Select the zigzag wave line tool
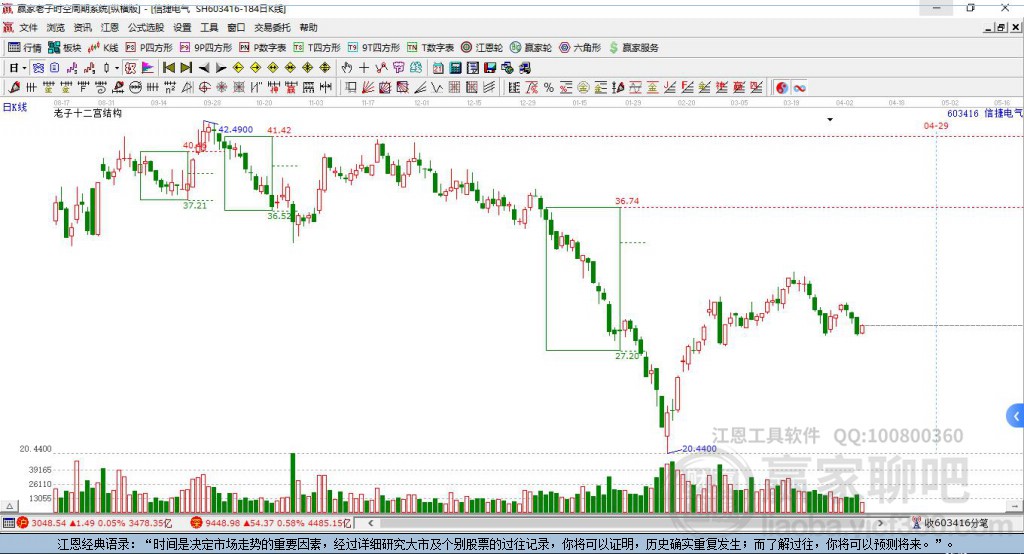The height and width of the screenshot is (554, 1024). click(x=436, y=88)
